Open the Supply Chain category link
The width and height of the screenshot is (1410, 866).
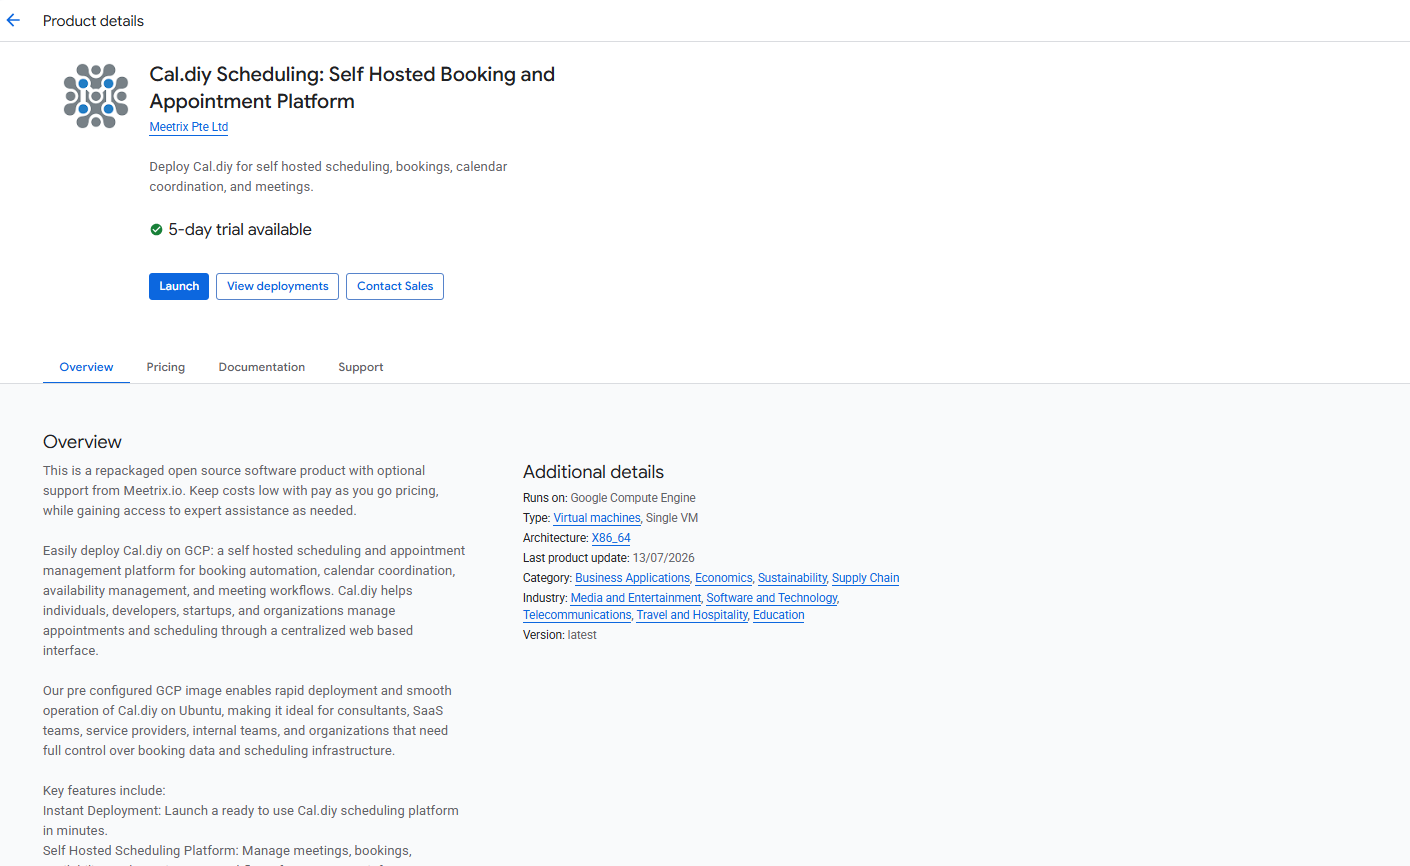pos(866,578)
